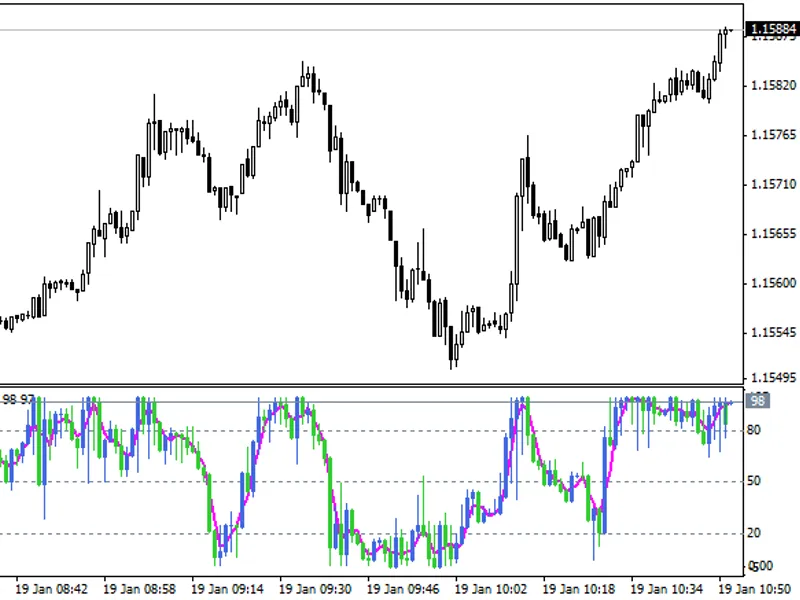Click the current price label 1.15884
Image resolution: width=800 pixels, height=600 pixels.
772,29
